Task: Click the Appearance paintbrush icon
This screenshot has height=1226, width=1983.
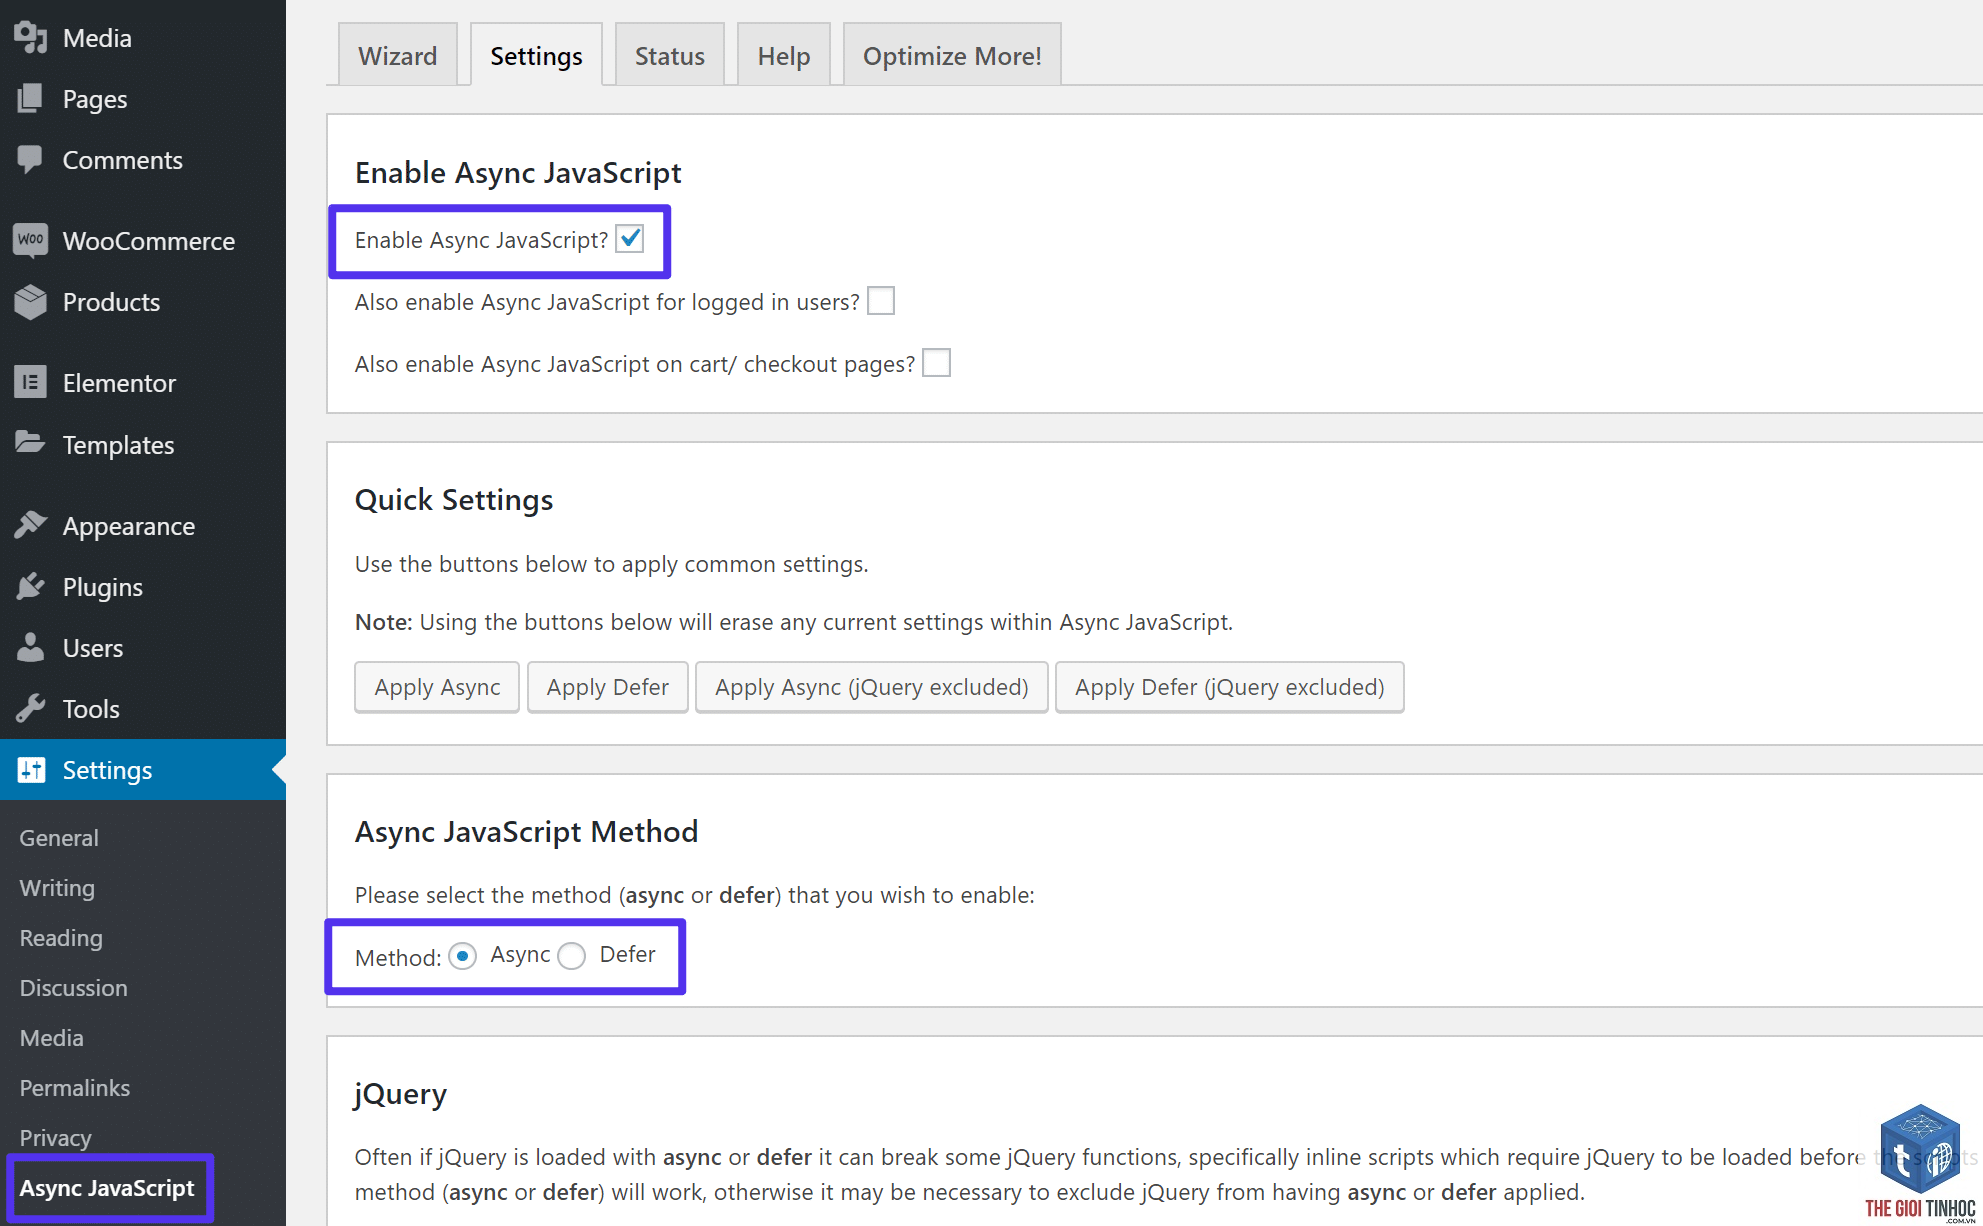Action: 31,525
